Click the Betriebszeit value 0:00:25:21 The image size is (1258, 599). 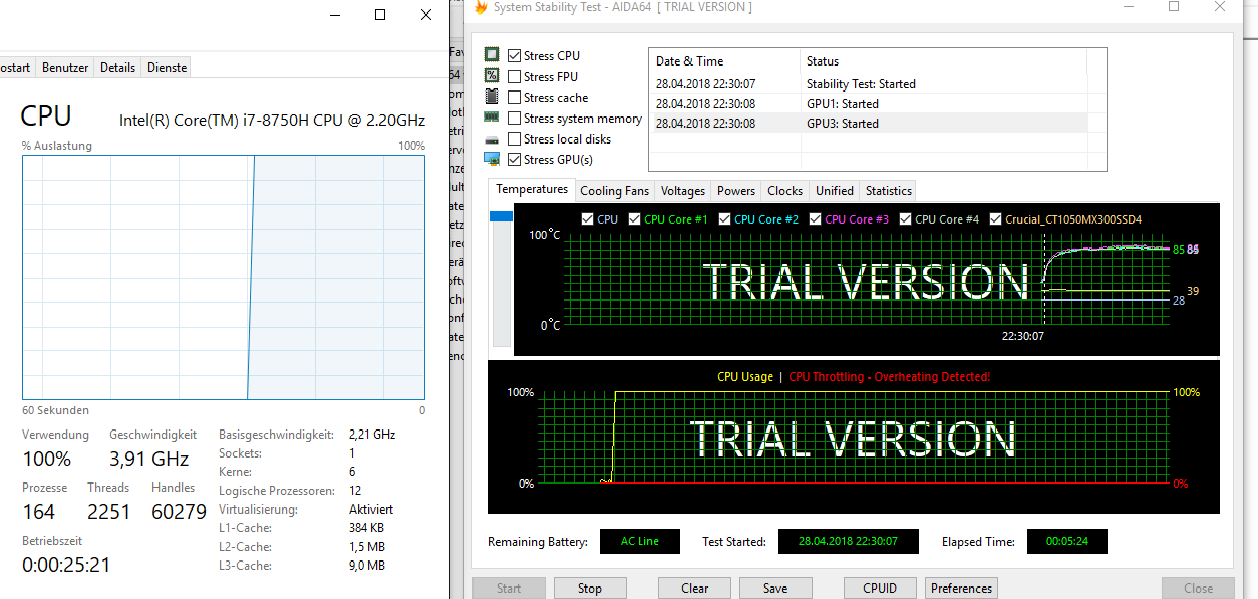pyautogui.click(x=66, y=565)
